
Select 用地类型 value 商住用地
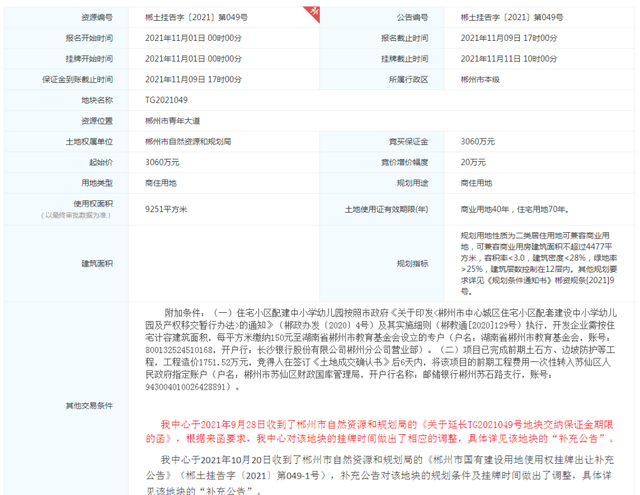pyautogui.click(x=161, y=183)
